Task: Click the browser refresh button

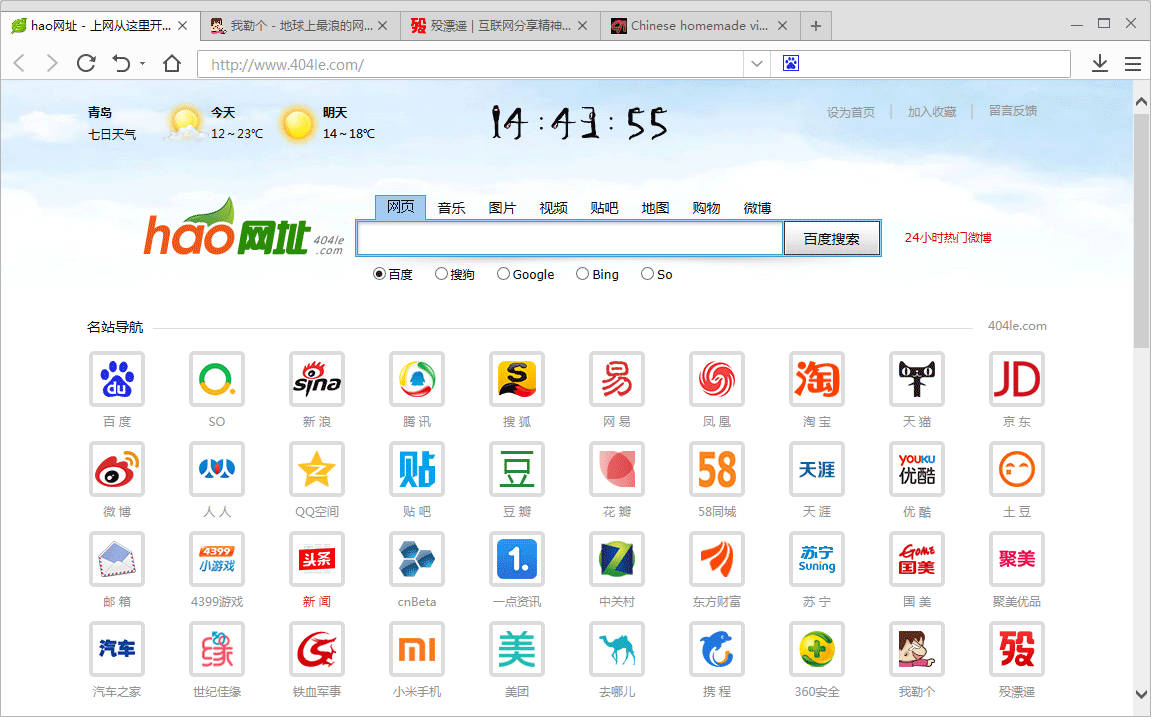Action: click(x=86, y=64)
